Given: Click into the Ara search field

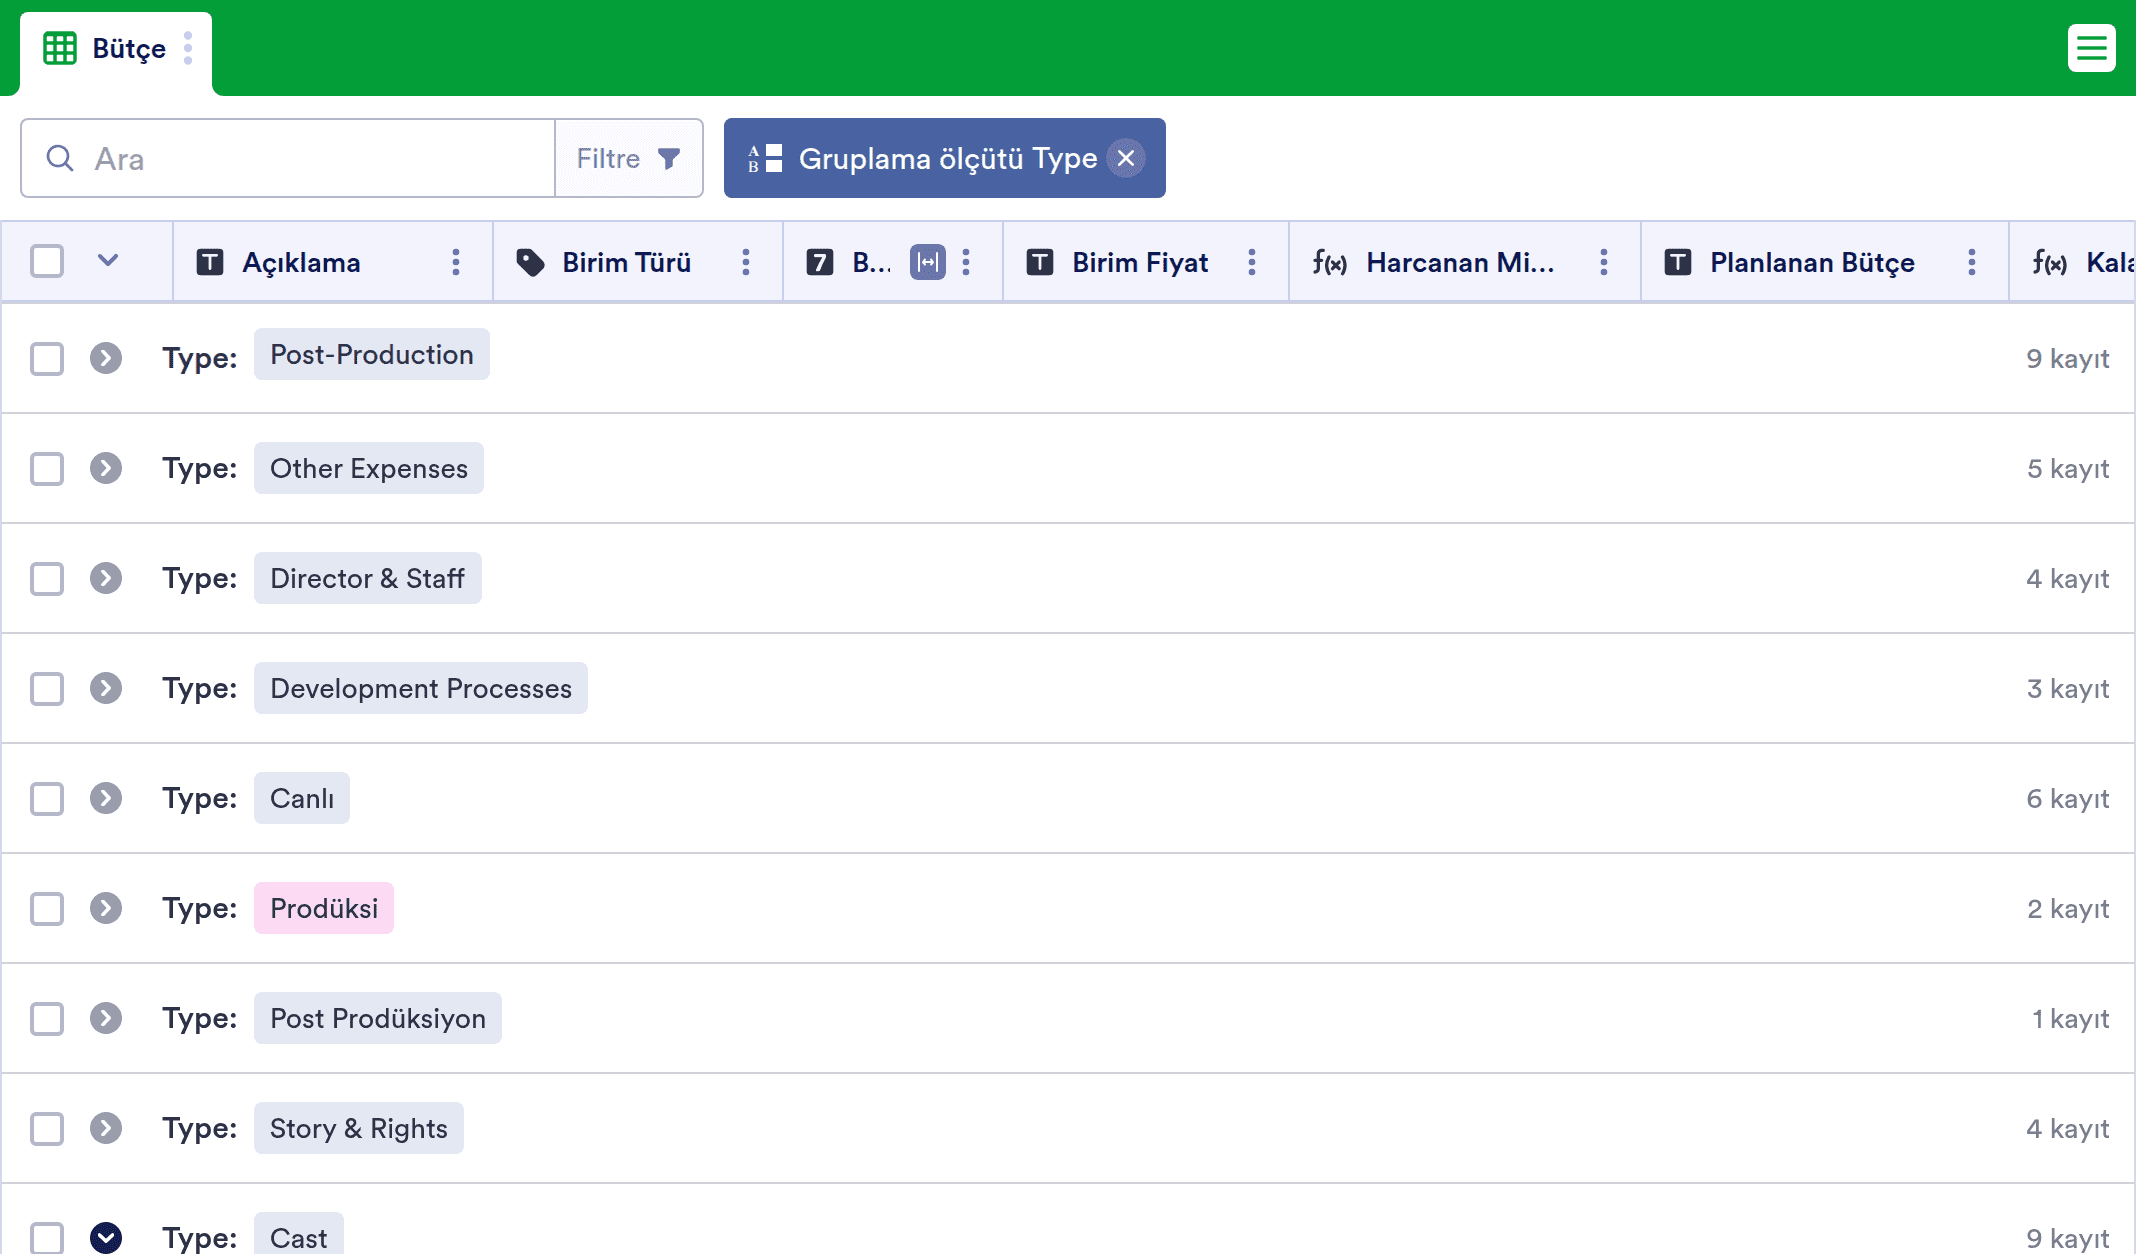Looking at the screenshot, I should [300, 158].
